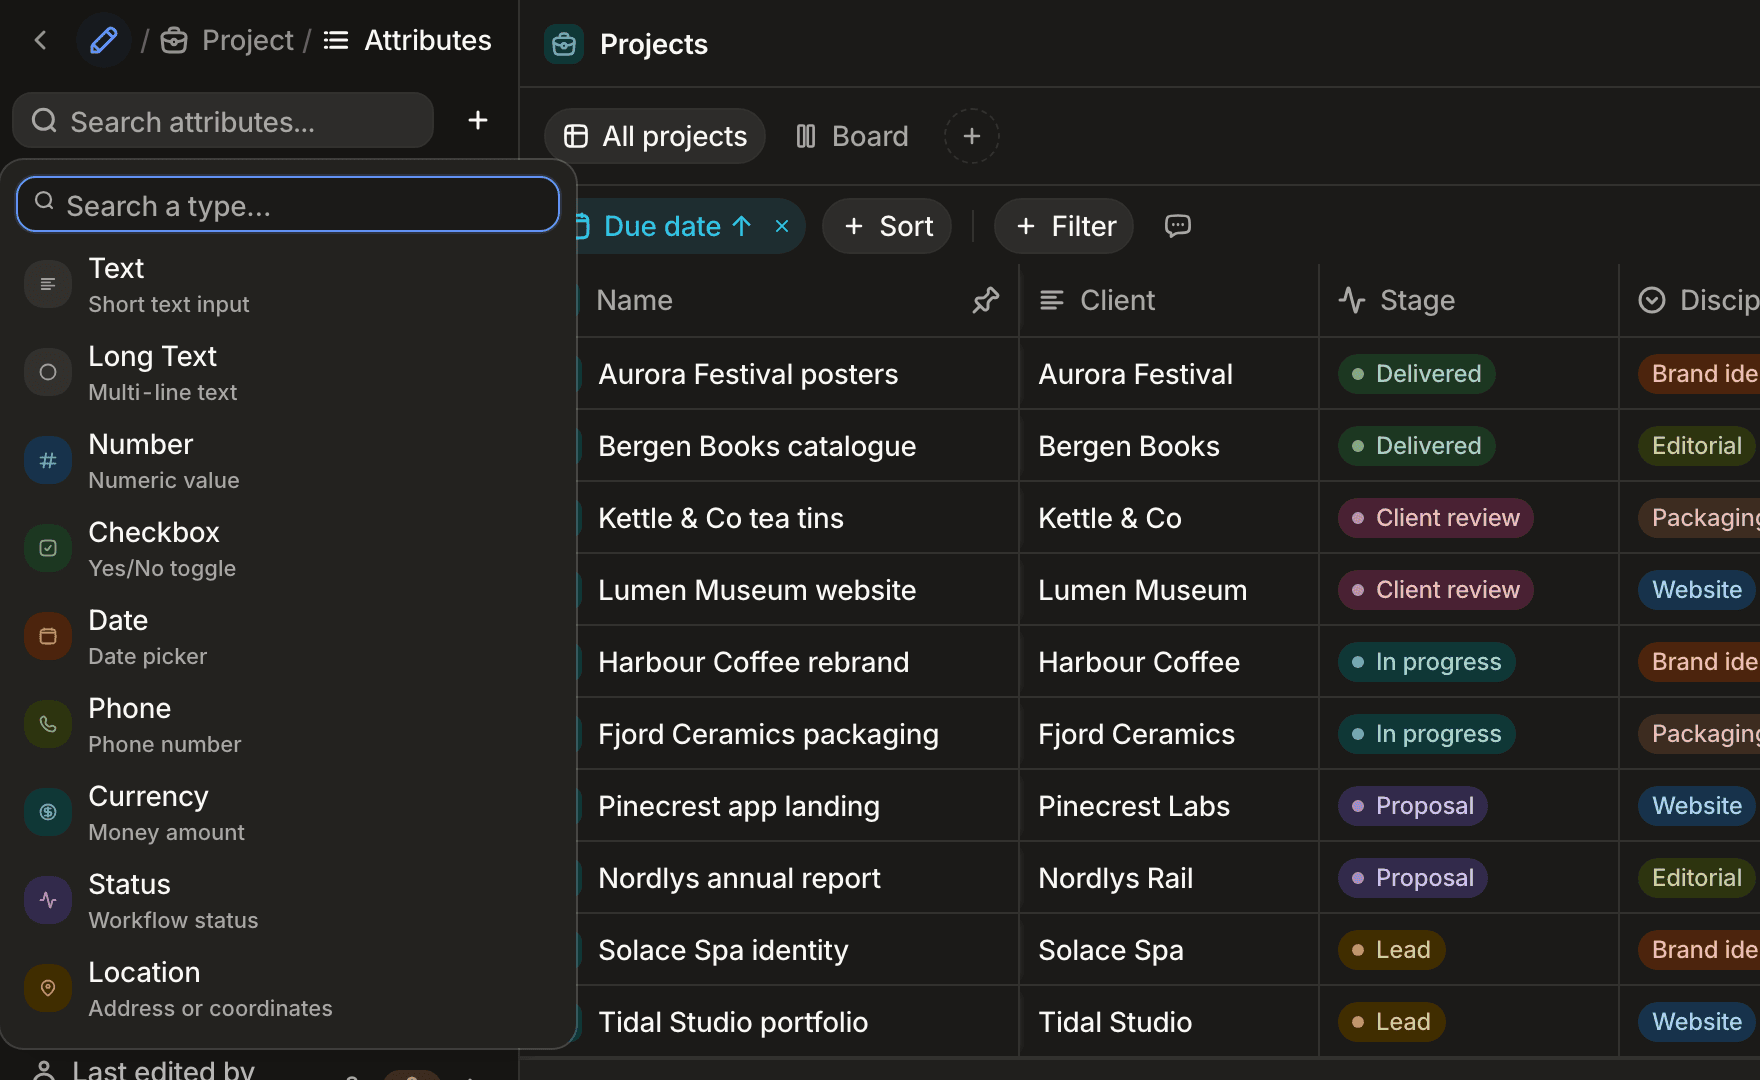The image size is (1760, 1080).
Task: Focus the Search a type field
Action: point(288,205)
